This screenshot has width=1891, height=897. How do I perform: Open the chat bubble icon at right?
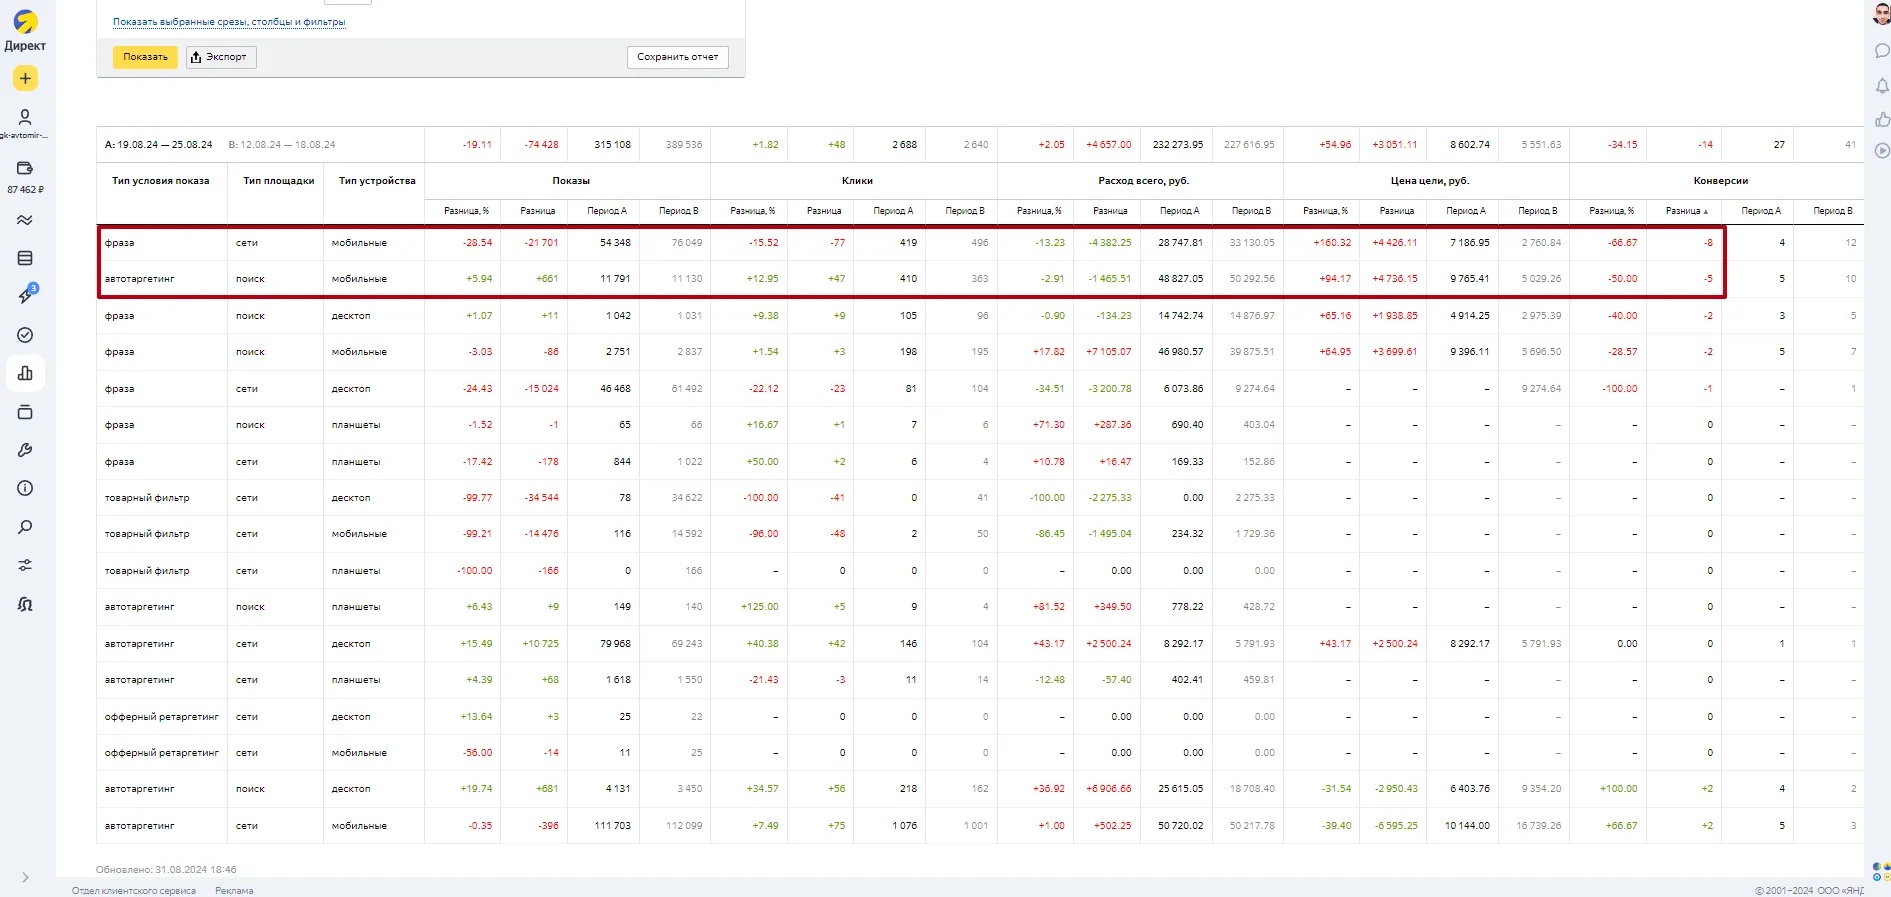pos(1881,51)
